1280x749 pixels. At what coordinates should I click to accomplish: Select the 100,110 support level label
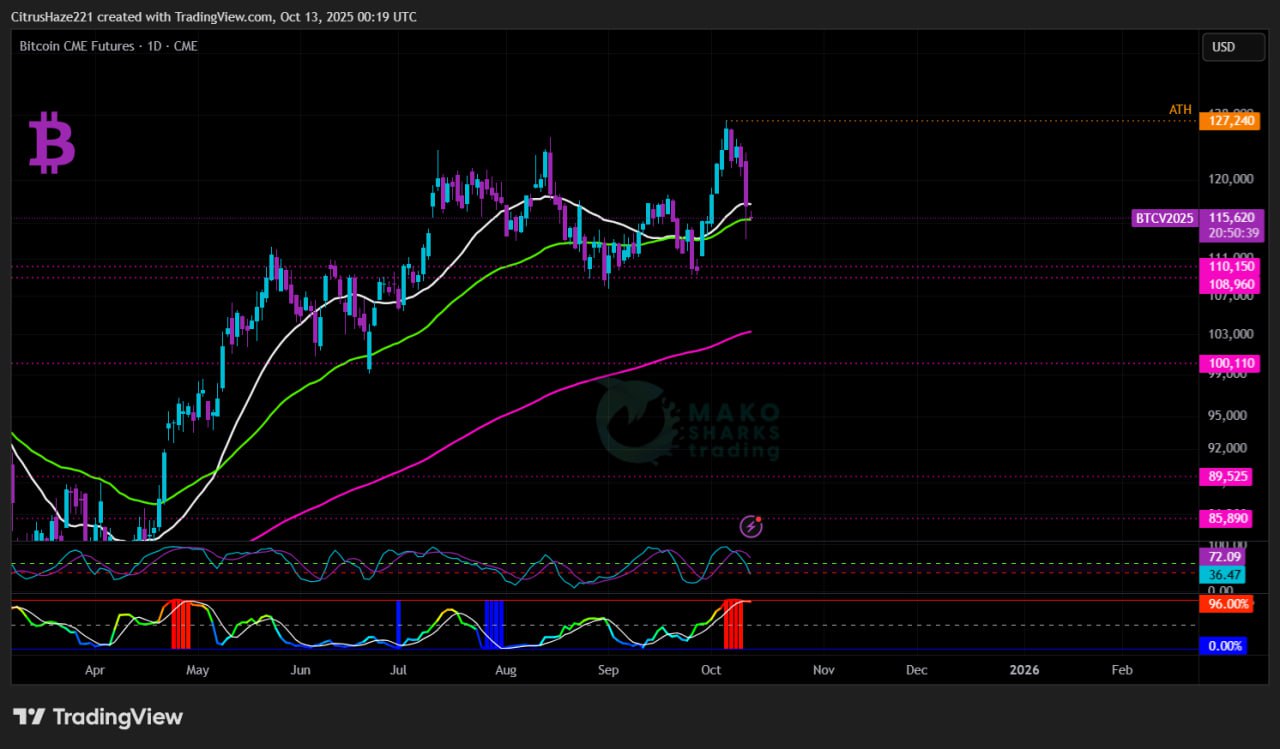(x=1231, y=364)
